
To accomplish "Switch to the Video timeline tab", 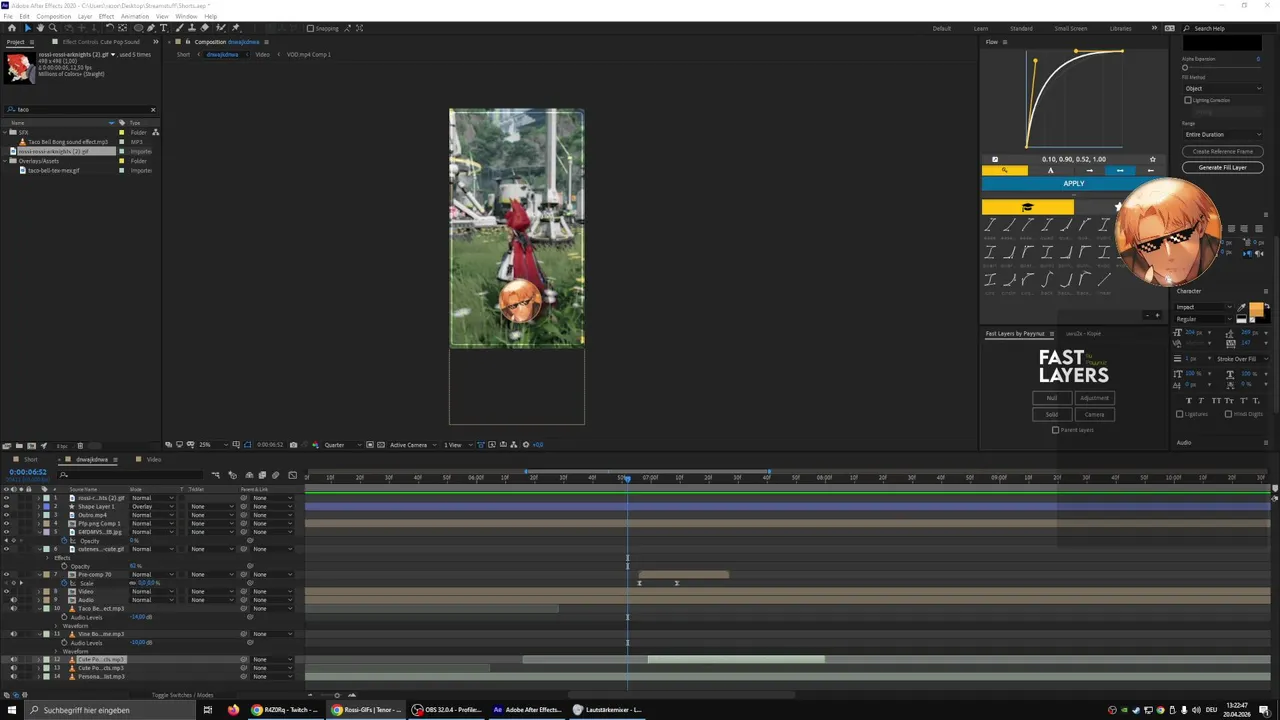I will 154,459.
